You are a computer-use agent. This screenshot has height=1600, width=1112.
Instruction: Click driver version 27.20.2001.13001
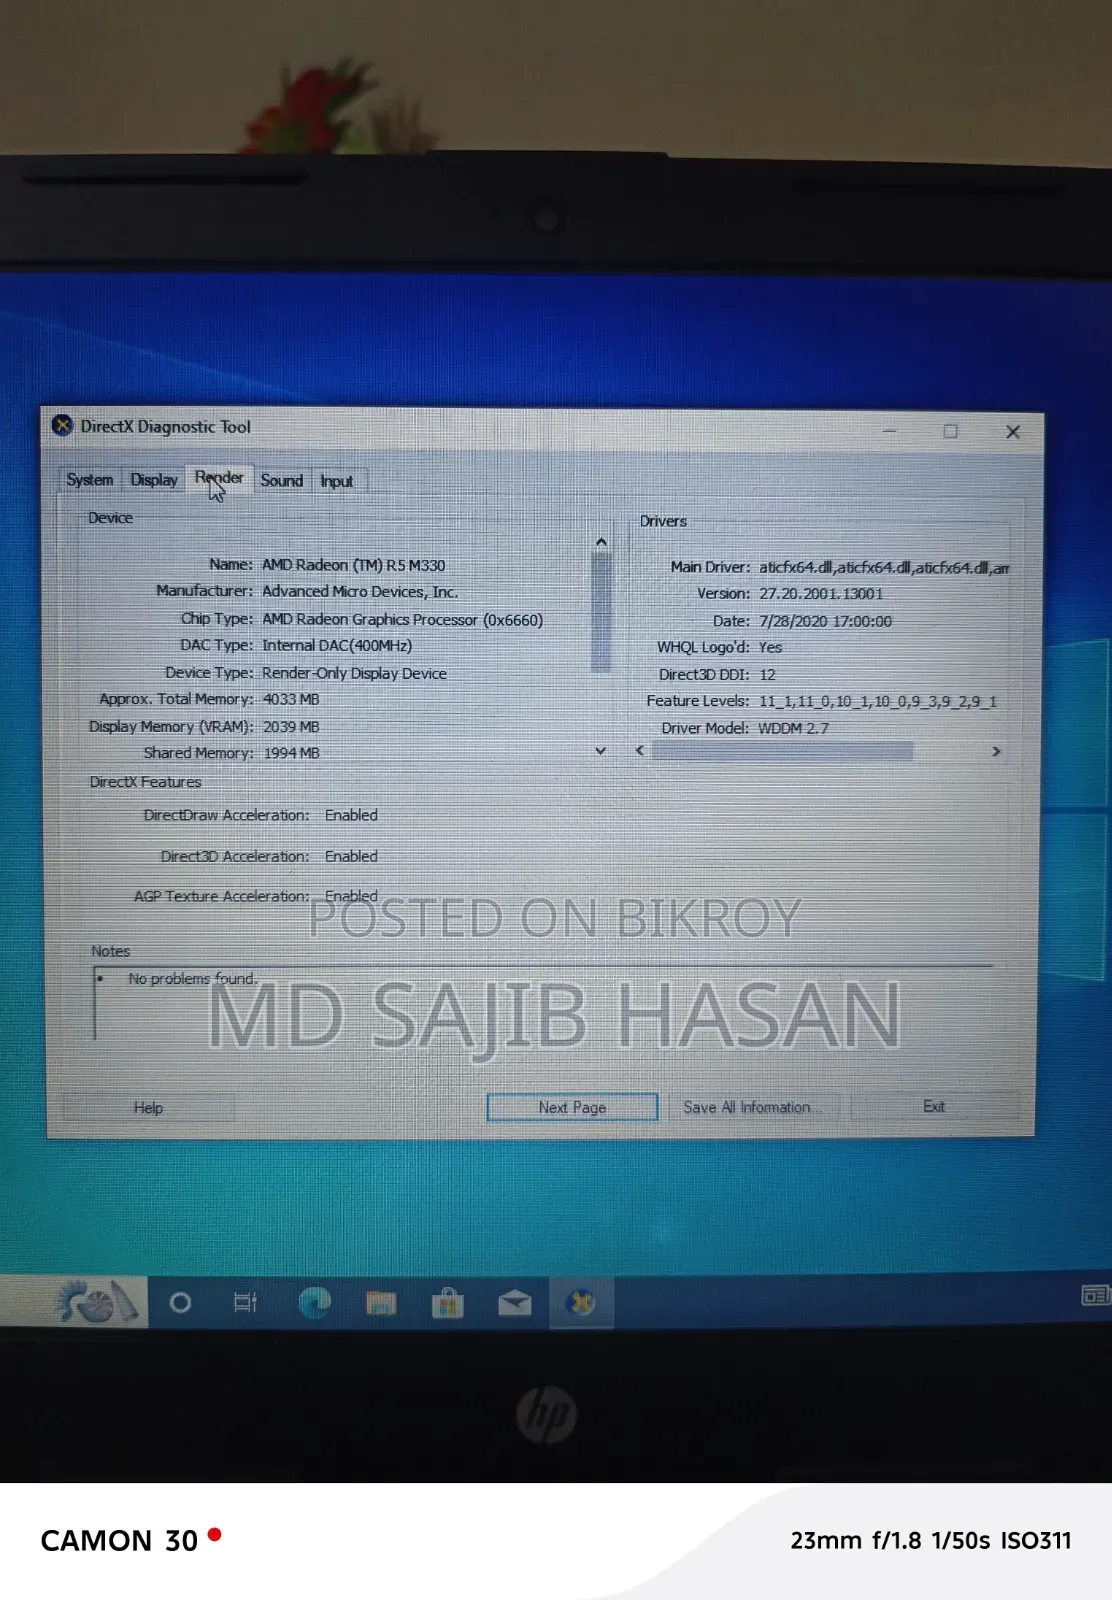click(821, 594)
